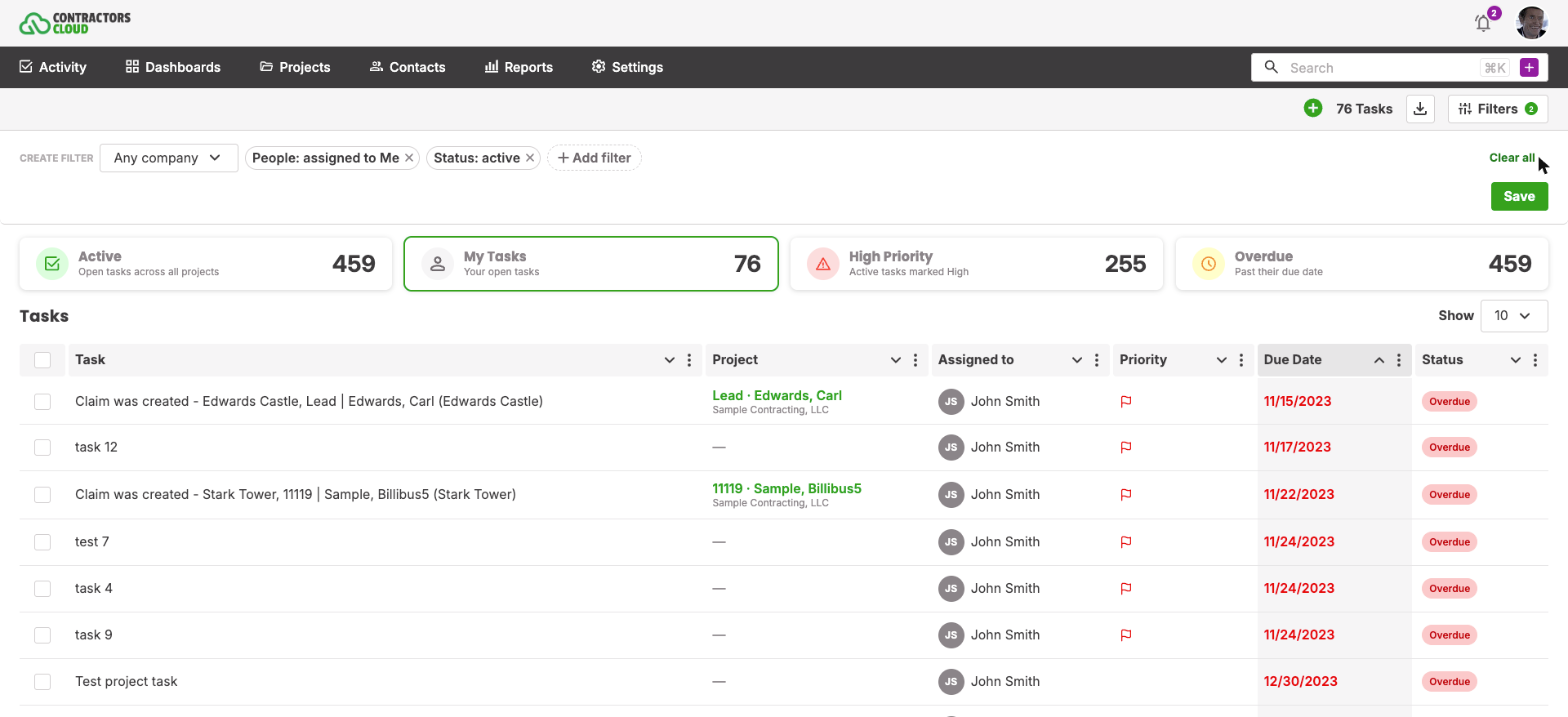Open the Contacts menu
The width and height of the screenshot is (1568, 717).
click(407, 67)
